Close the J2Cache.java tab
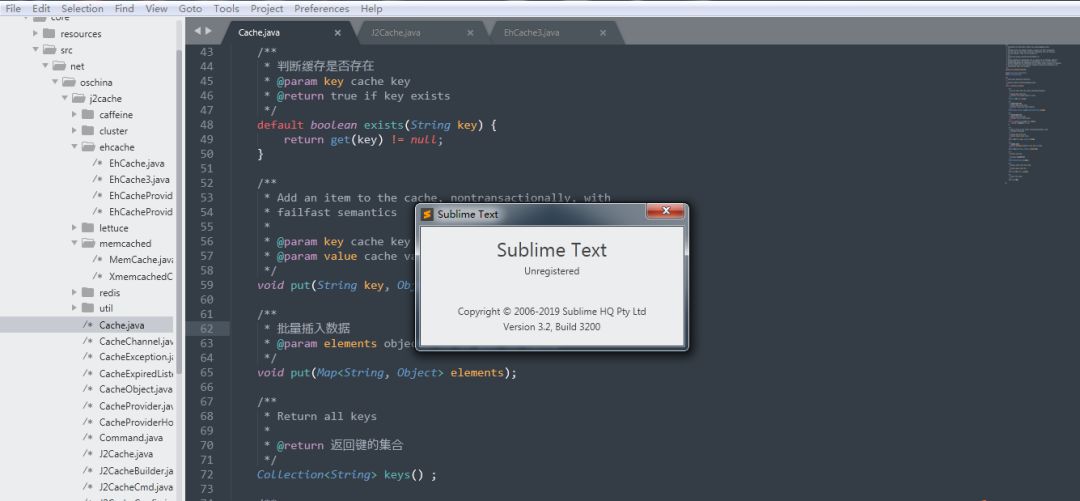 pyautogui.click(x=470, y=33)
